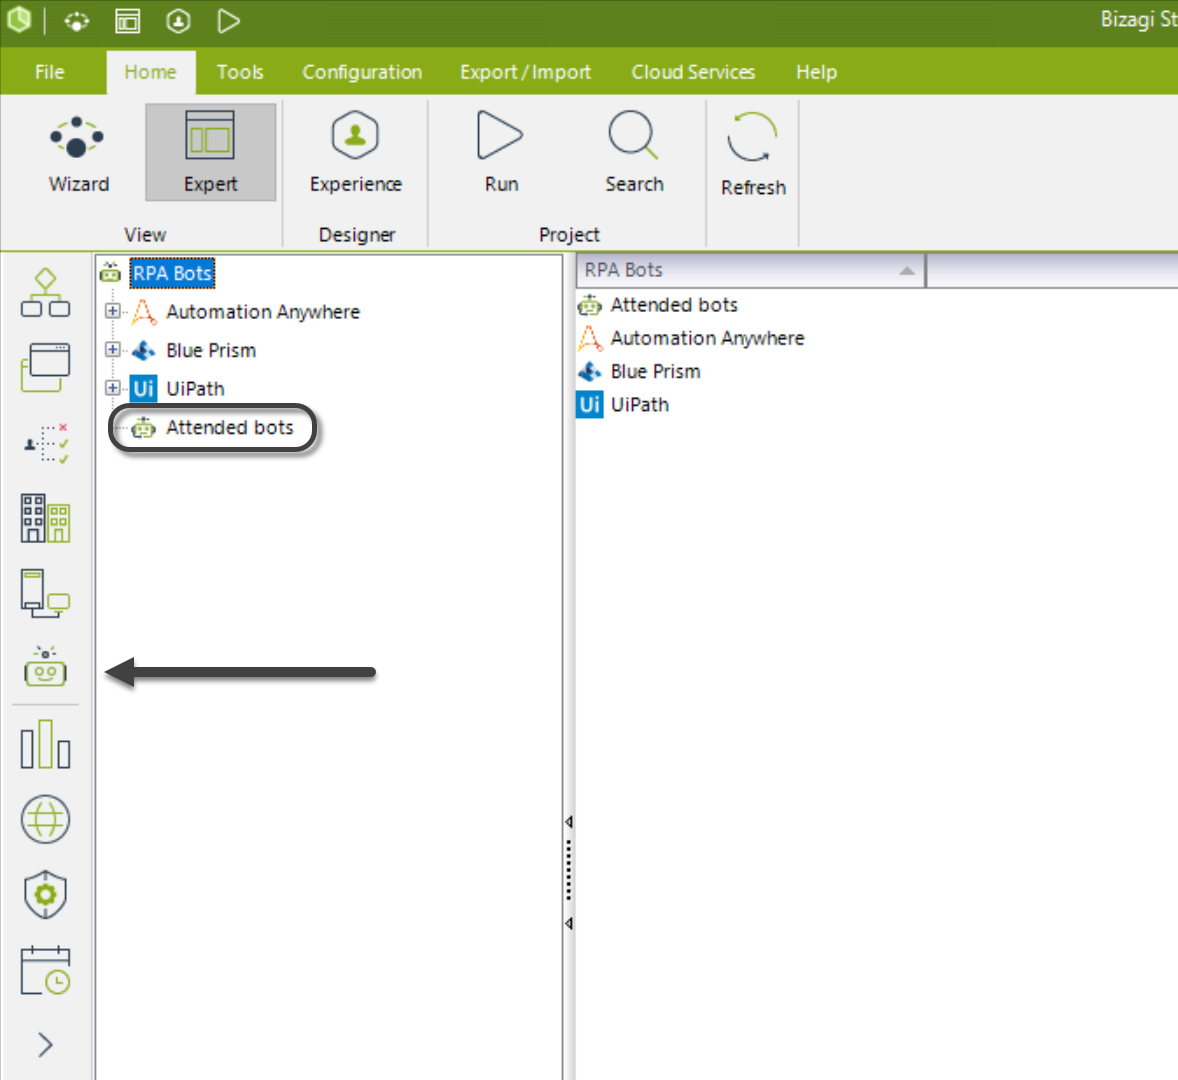This screenshot has width=1178, height=1080.
Task: Select Blue Prism in the tree
Action: [x=211, y=350]
